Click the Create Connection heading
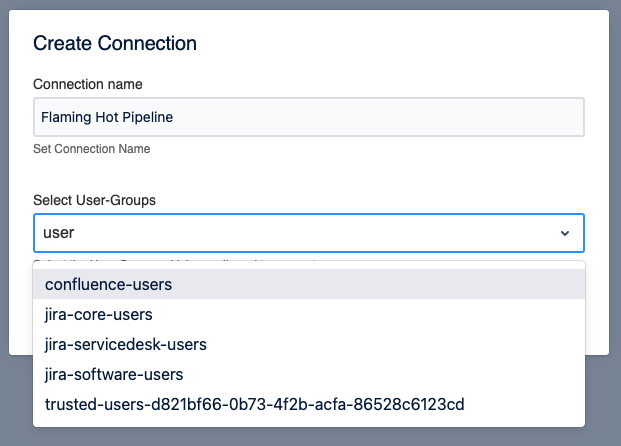 [x=115, y=43]
